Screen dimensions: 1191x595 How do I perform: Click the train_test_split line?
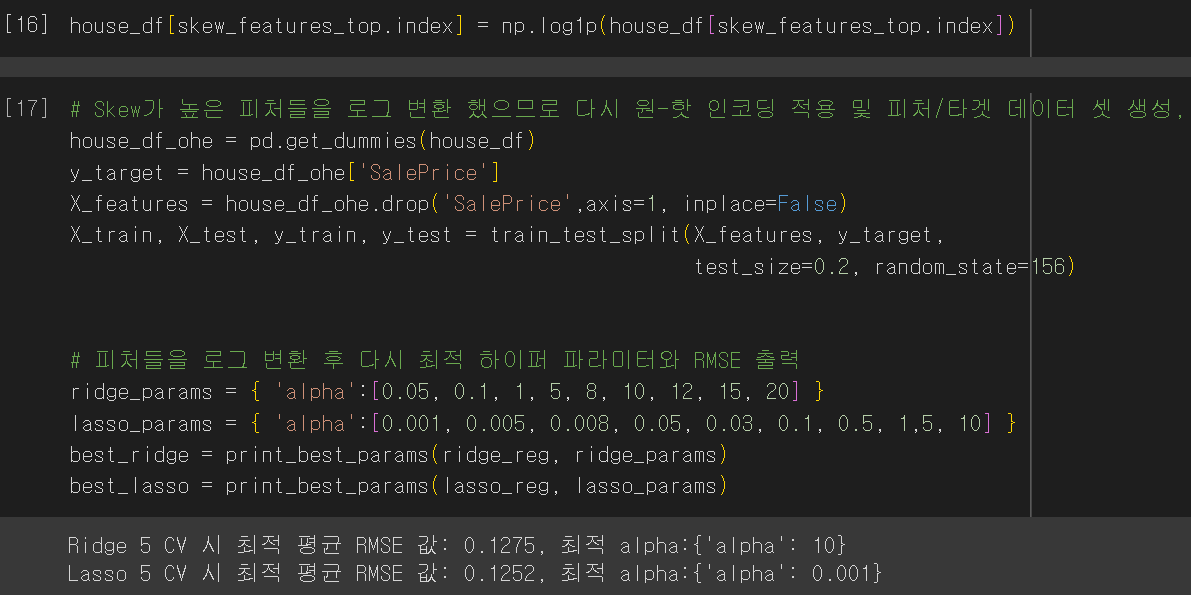pyautogui.click(x=507, y=236)
